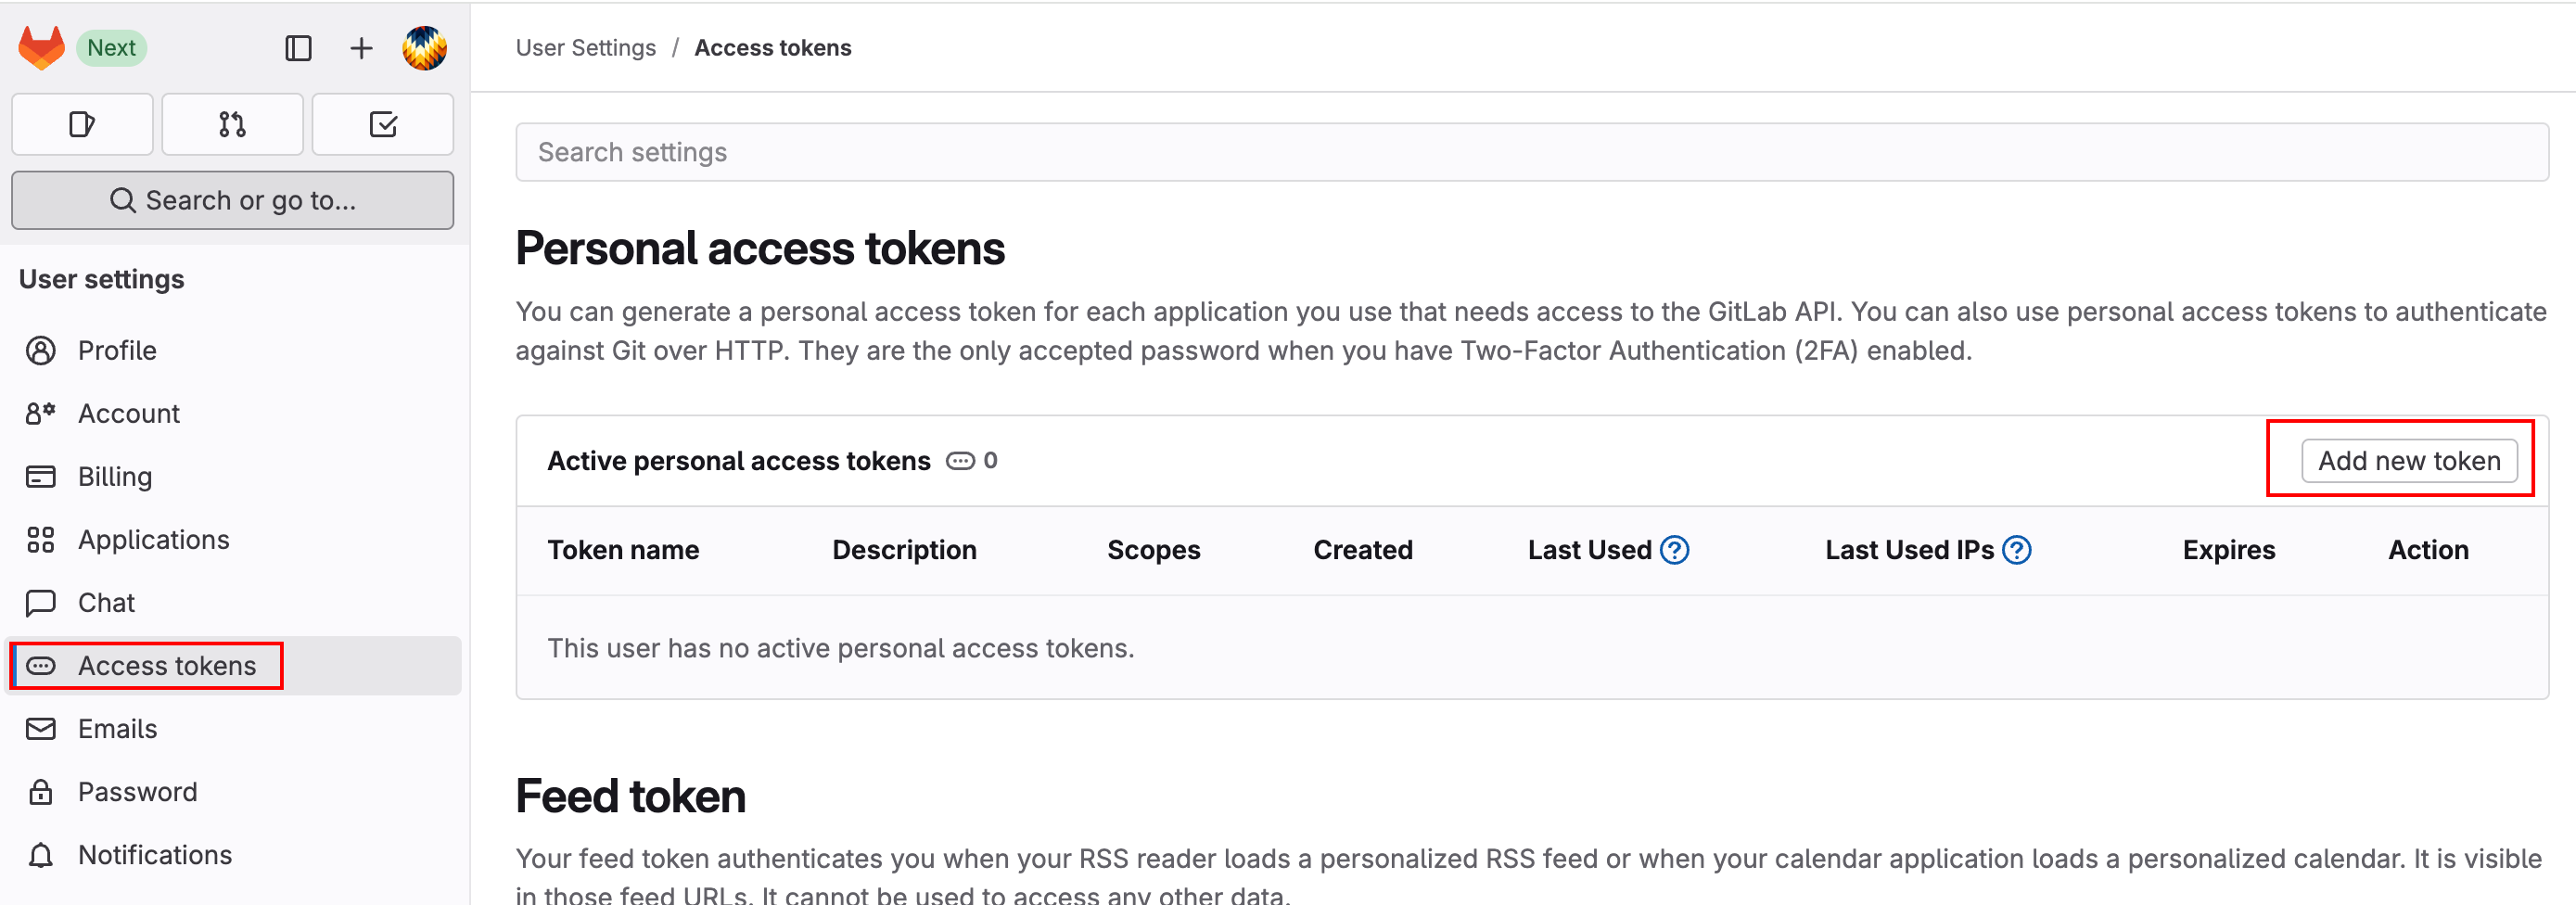
Task: Go to Billing settings
Action: [x=115, y=476]
